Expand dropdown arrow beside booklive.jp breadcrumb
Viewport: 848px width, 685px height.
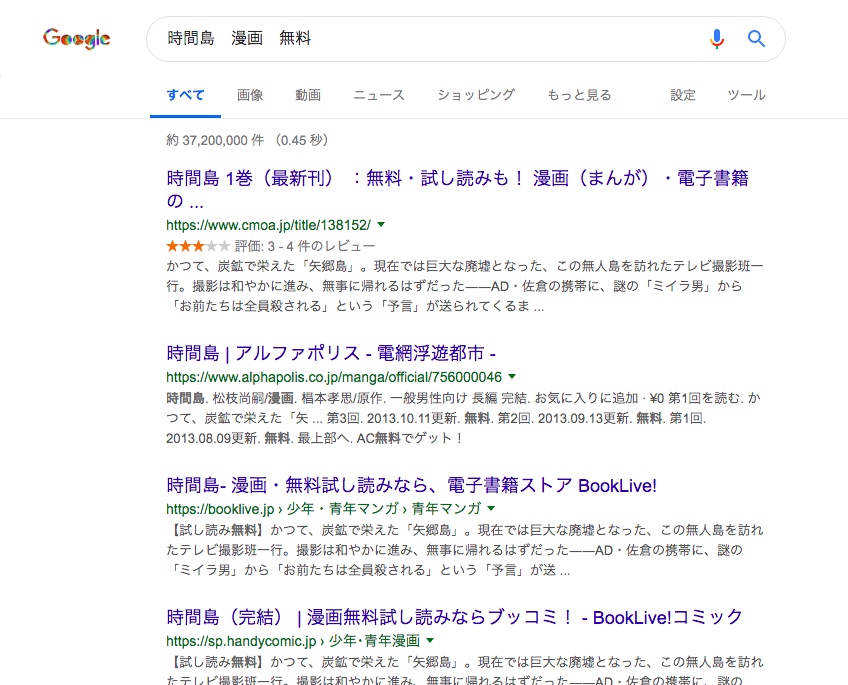pyautogui.click(x=491, y=508)
